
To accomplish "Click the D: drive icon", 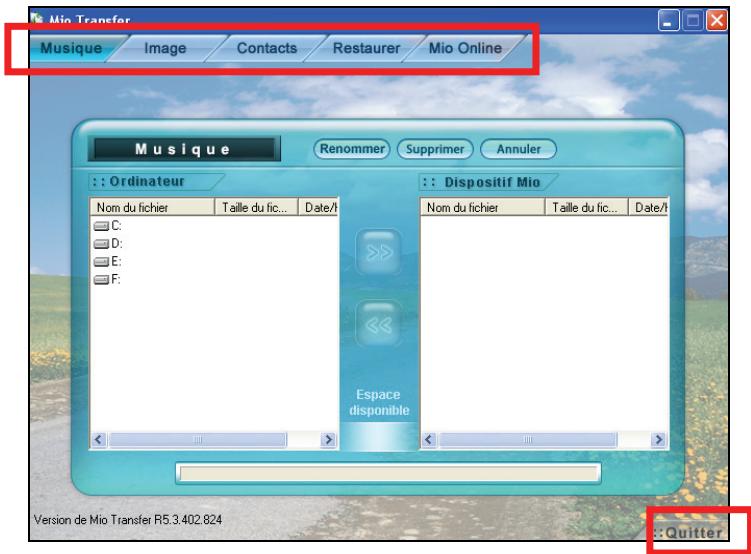I will [101, 244].
